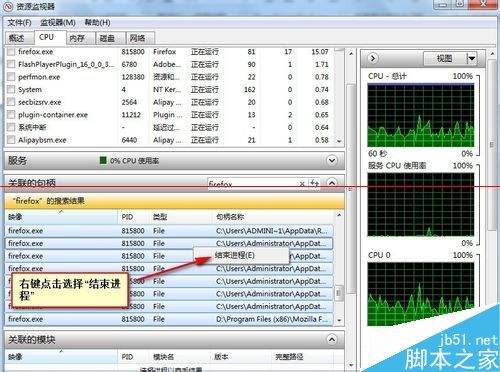The image size is (500, 372).
Task: Sort handles by 映像 column
Action: [x=61, y=217]
